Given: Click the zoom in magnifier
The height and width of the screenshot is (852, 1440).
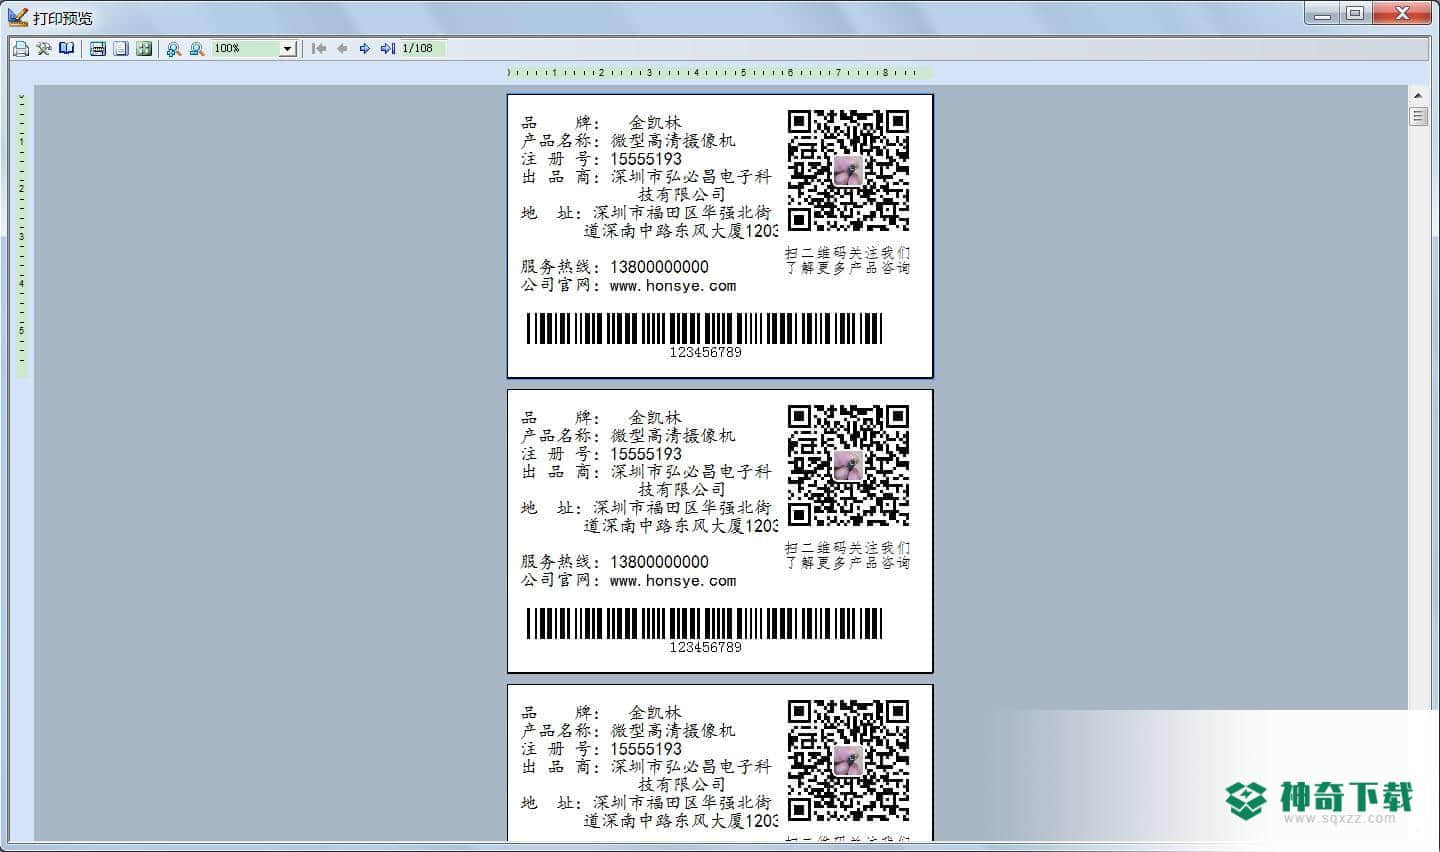Looking at the screenshot, I should click(174, 48).
